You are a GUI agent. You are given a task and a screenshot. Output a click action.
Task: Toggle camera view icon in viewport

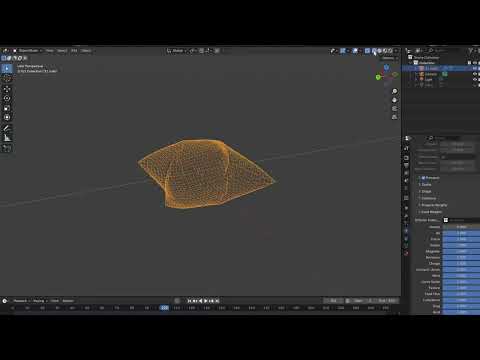(x=395, y=109)
